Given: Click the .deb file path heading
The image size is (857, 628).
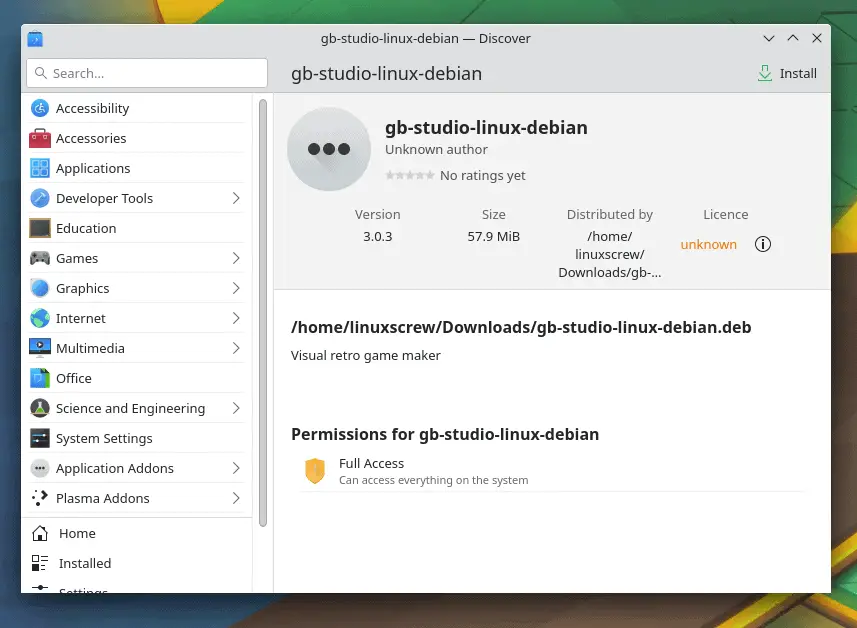Looking at the screenshot, I should (521, 327).
